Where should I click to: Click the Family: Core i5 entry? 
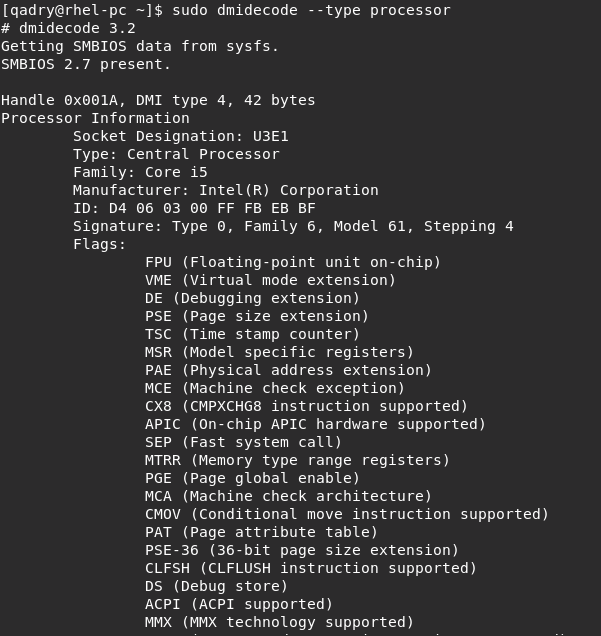(x=140, y=172)
